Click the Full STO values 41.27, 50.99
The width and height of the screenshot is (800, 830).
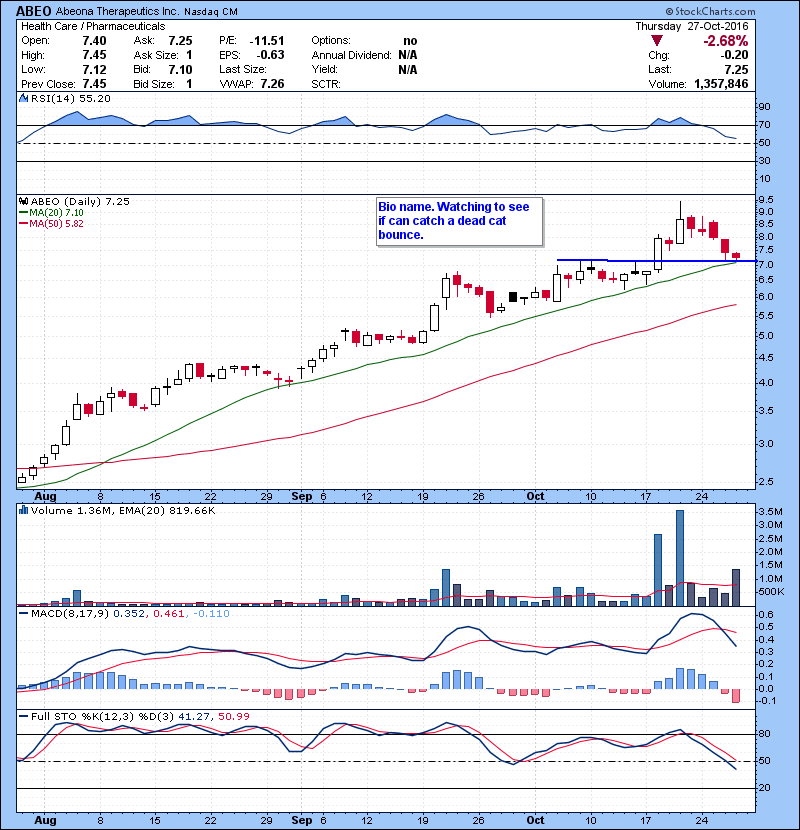coord(213,716)
